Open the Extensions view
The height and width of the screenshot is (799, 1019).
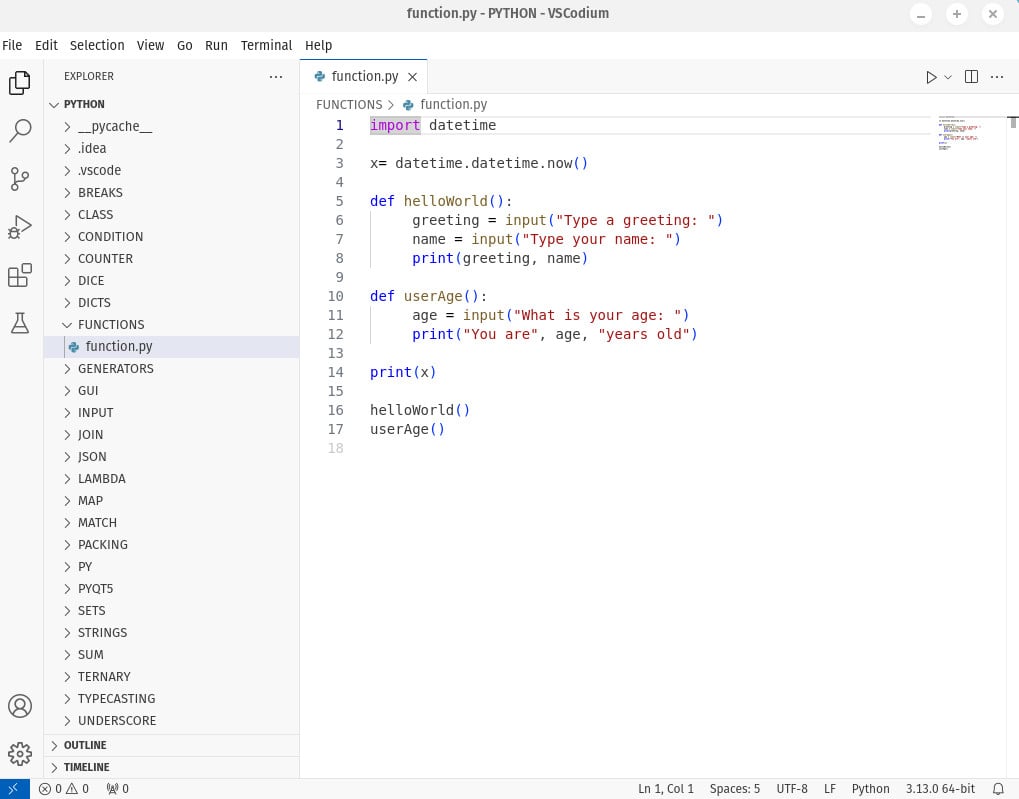20,275
